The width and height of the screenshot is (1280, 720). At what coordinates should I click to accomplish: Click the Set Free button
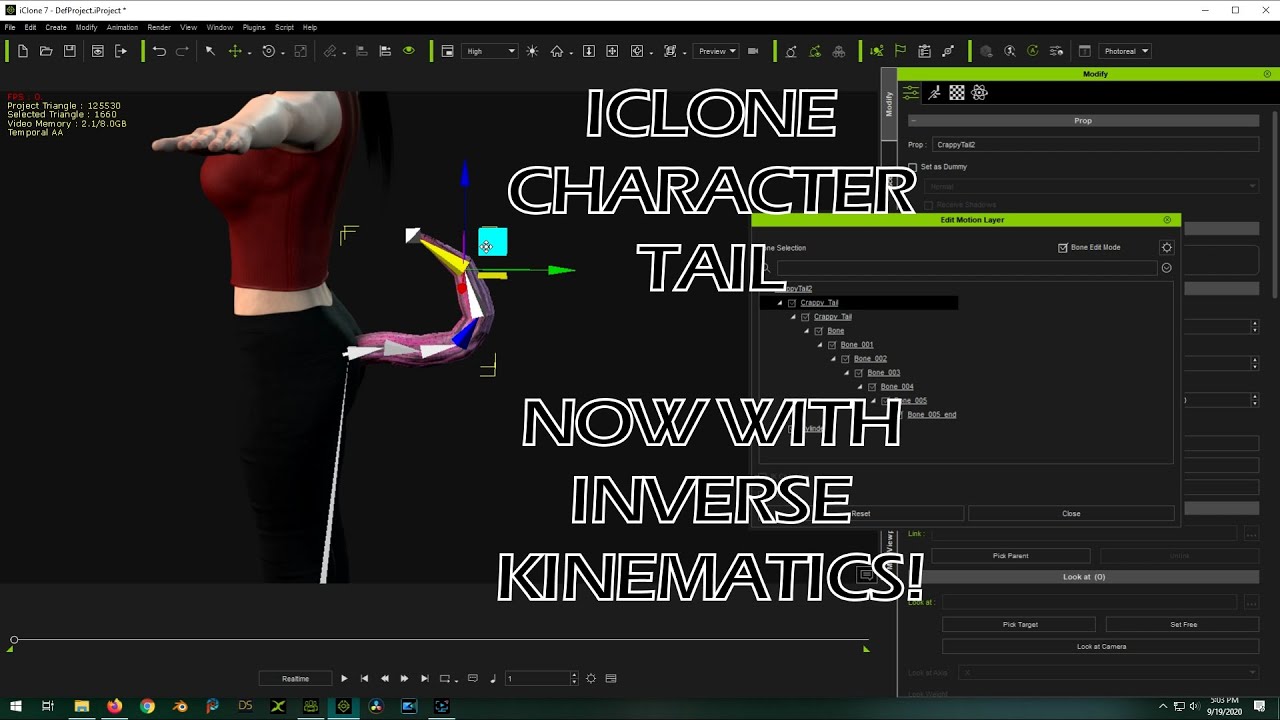pos(1183,625)
